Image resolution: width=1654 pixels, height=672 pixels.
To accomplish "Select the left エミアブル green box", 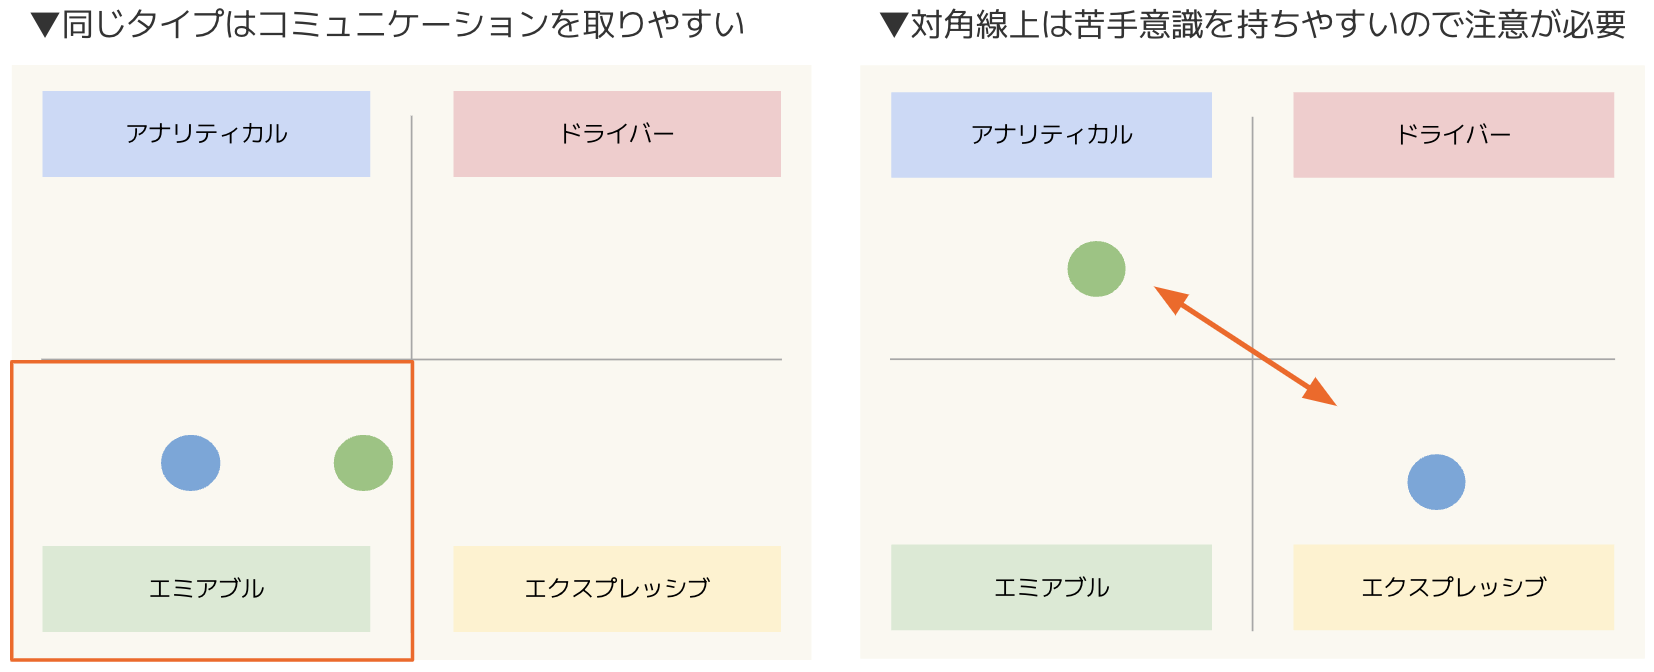I will [206, 588].
